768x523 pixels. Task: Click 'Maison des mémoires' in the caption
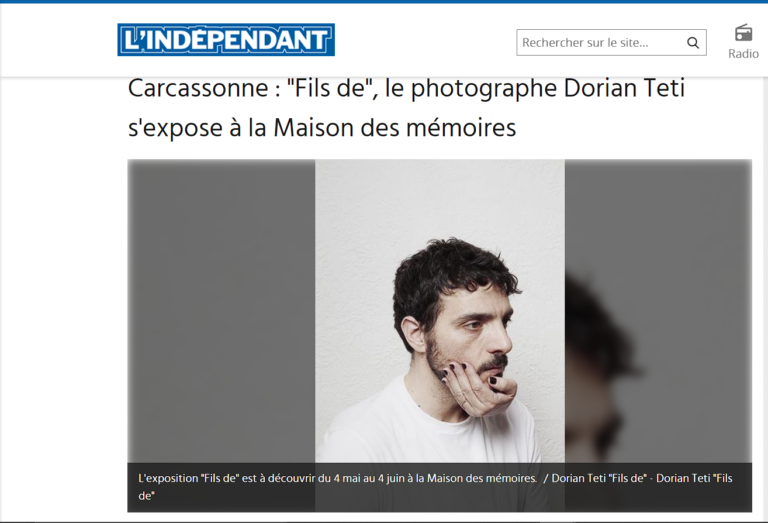click(481, 478)
